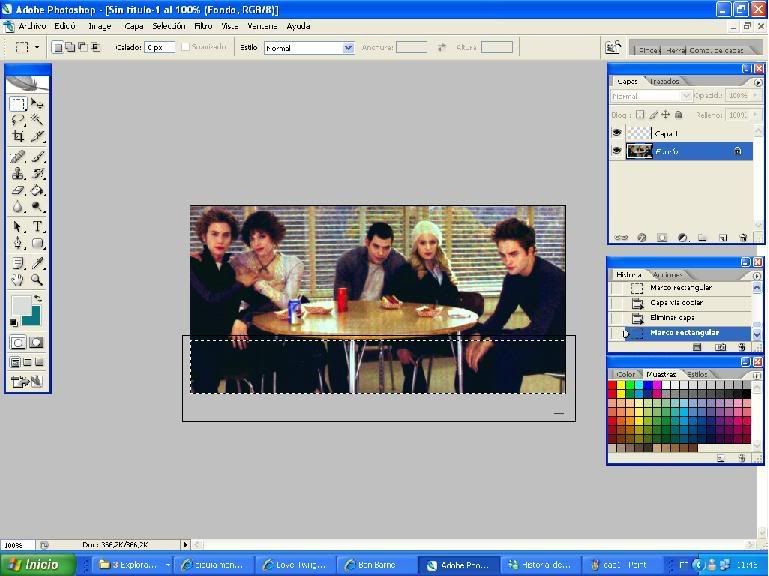This screenshot has height=576, width=769.
Task: Switch to the Muestras tab
Action: pyautogui.click(x=661, y=374)
